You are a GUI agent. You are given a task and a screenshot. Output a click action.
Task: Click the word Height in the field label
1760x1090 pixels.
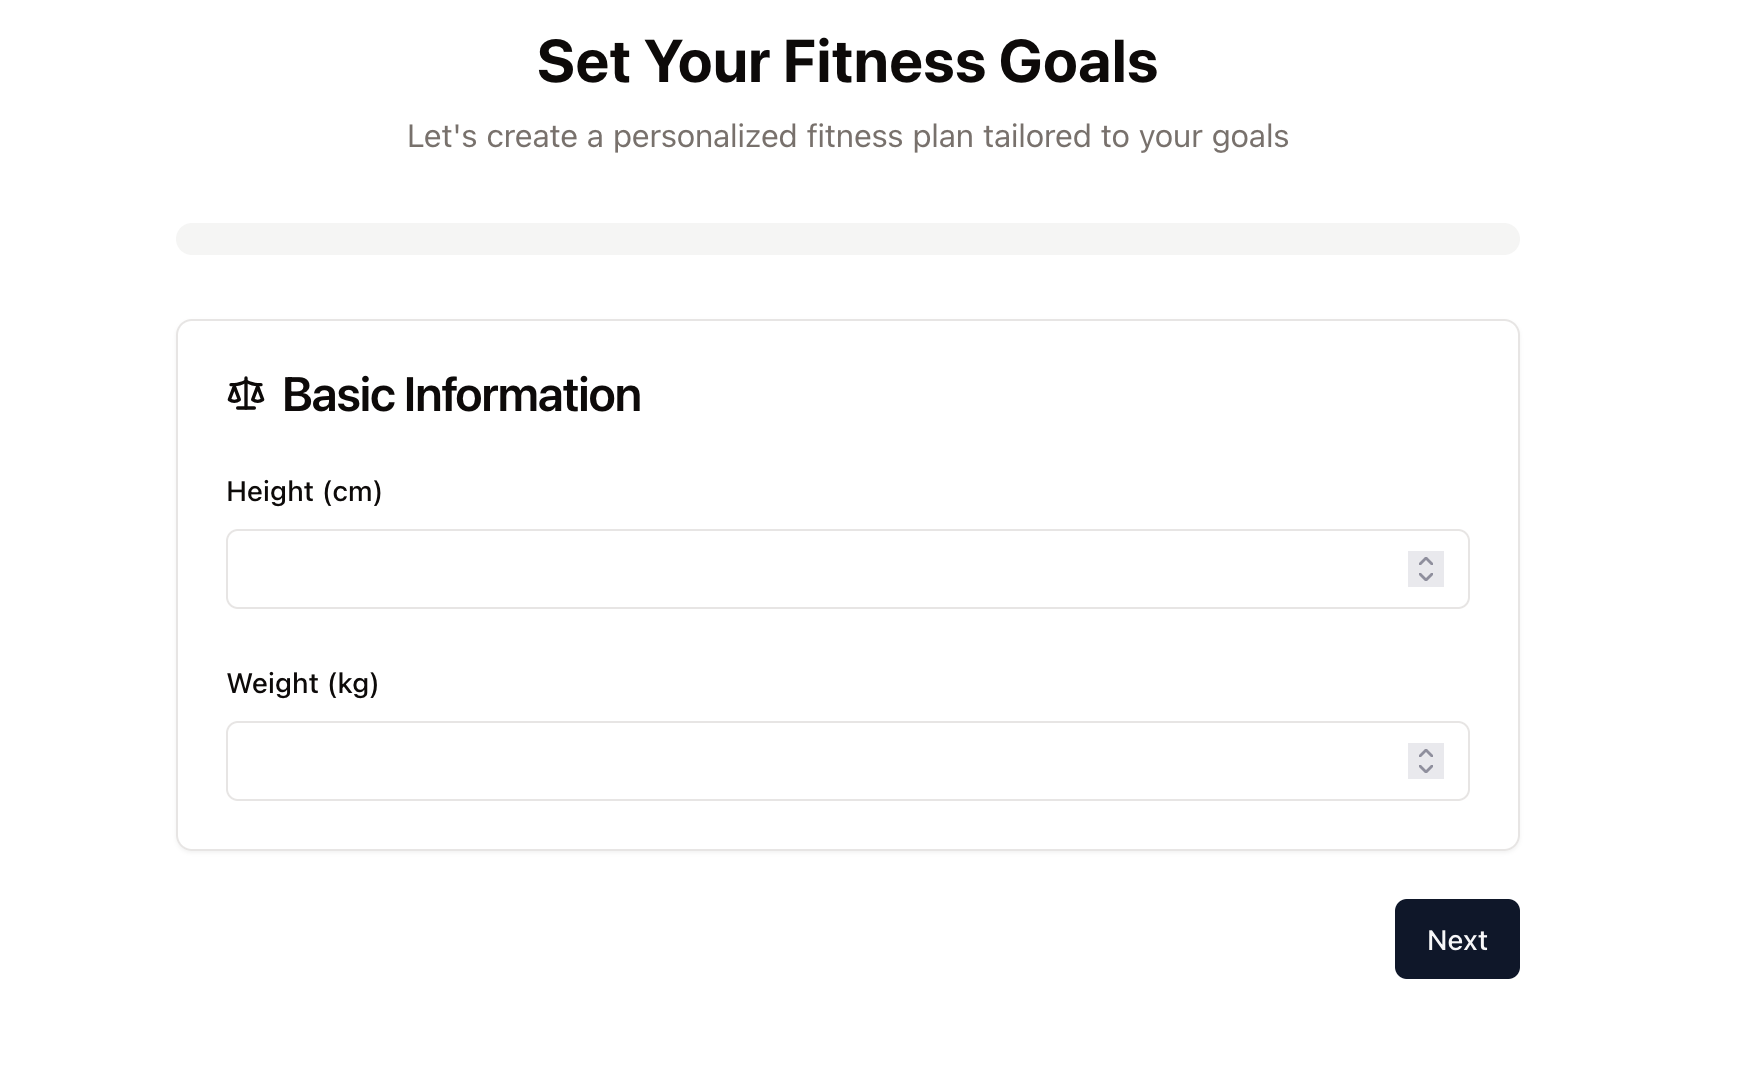(270, 492)
